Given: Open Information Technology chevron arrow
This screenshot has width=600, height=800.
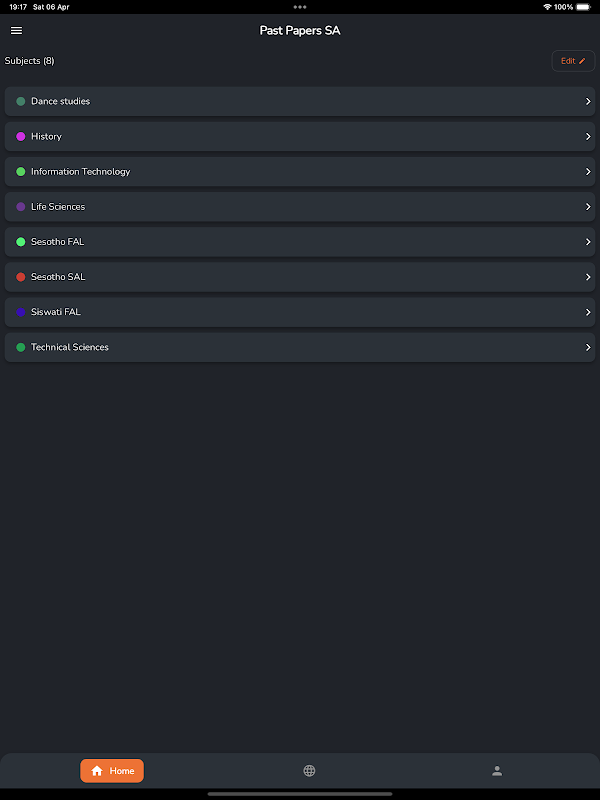Looking at the screenshot, I should pos(588,172).
